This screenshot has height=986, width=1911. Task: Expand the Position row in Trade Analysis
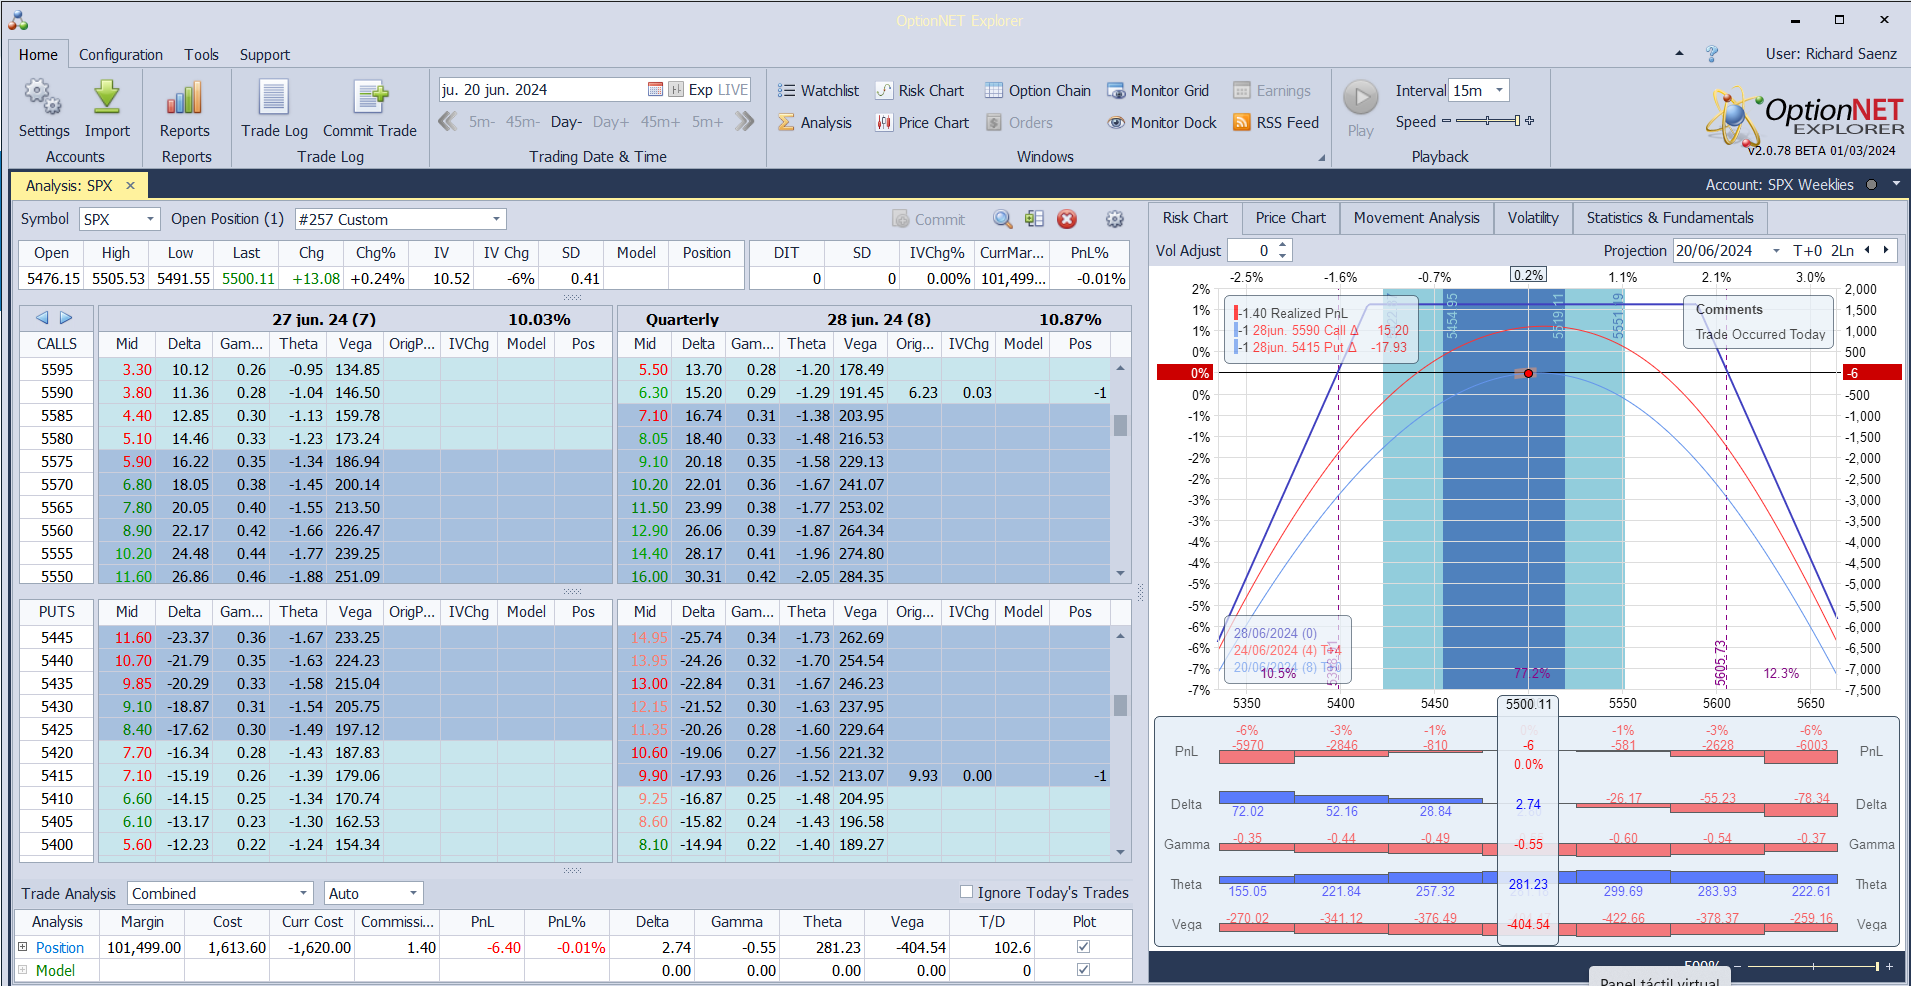[x=23, y=947]
